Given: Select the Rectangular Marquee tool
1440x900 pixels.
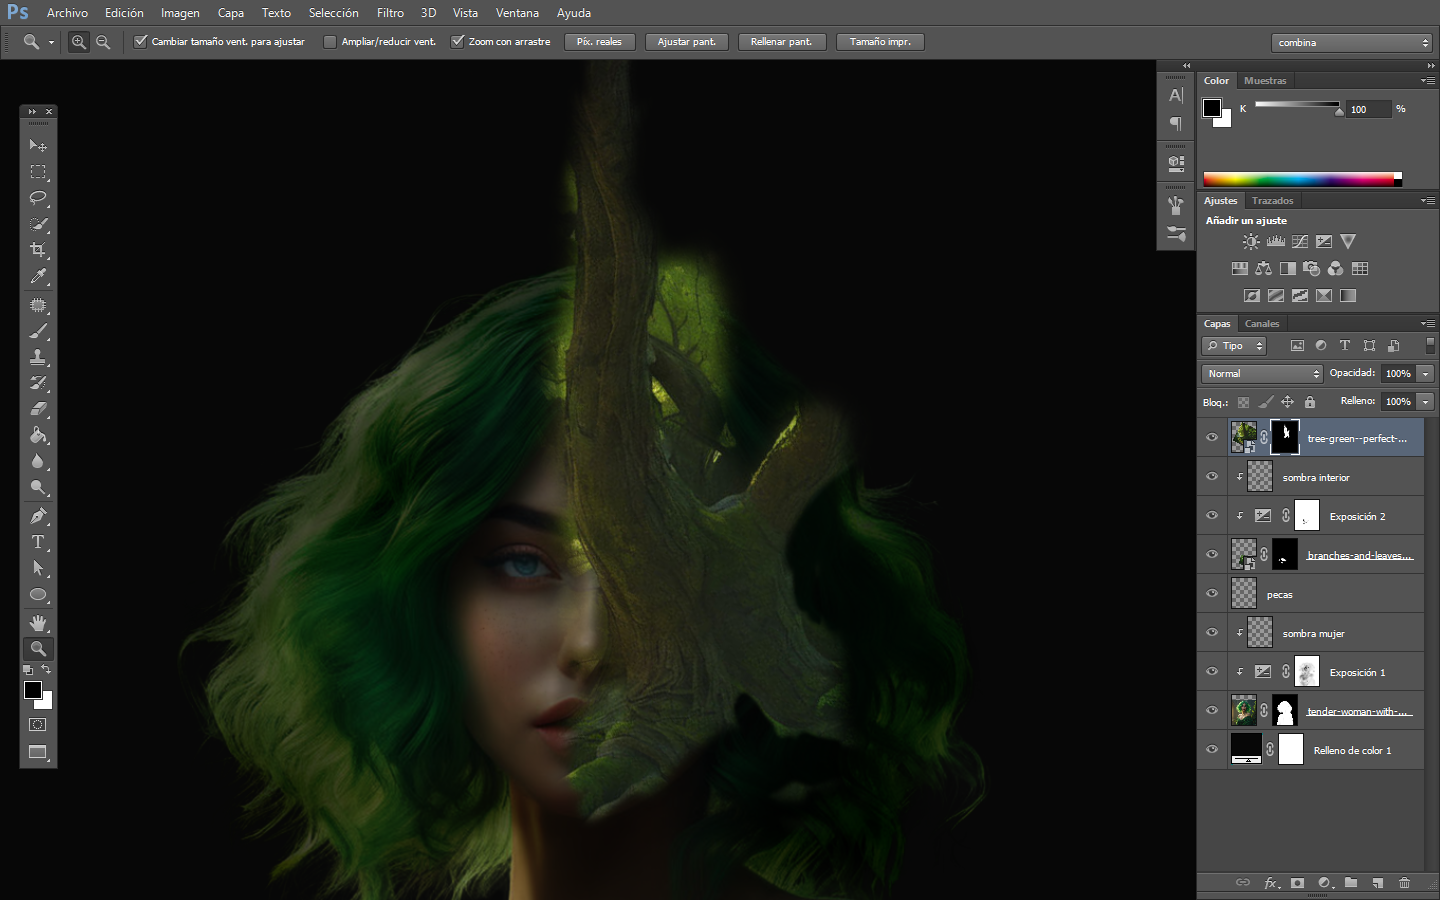Looking at the screenshot, I should tap(38, 172).
